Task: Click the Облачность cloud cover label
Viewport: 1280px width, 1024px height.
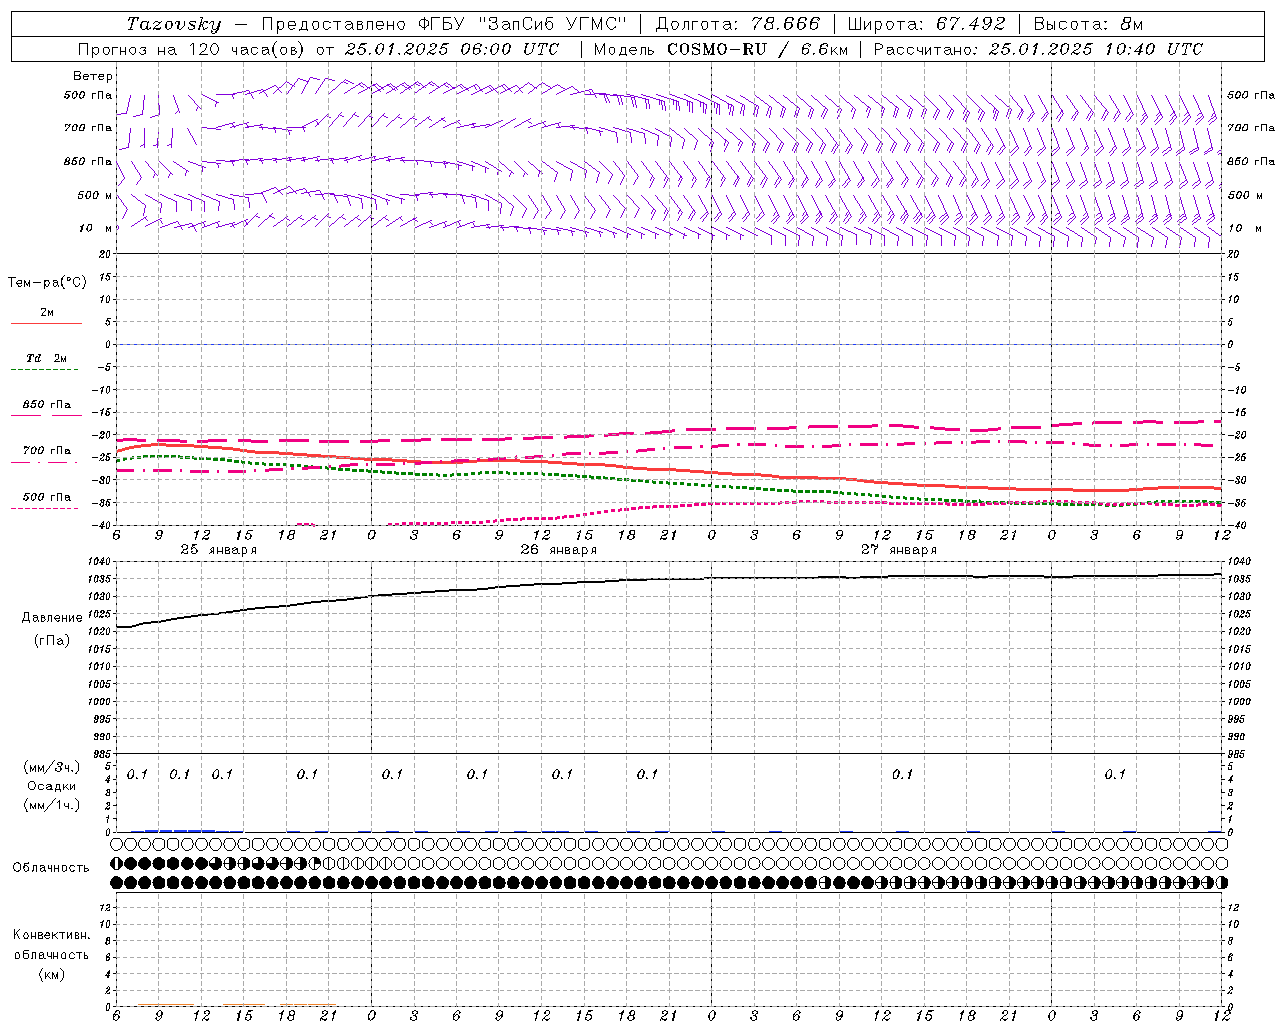Action: (x=51, y=868)
